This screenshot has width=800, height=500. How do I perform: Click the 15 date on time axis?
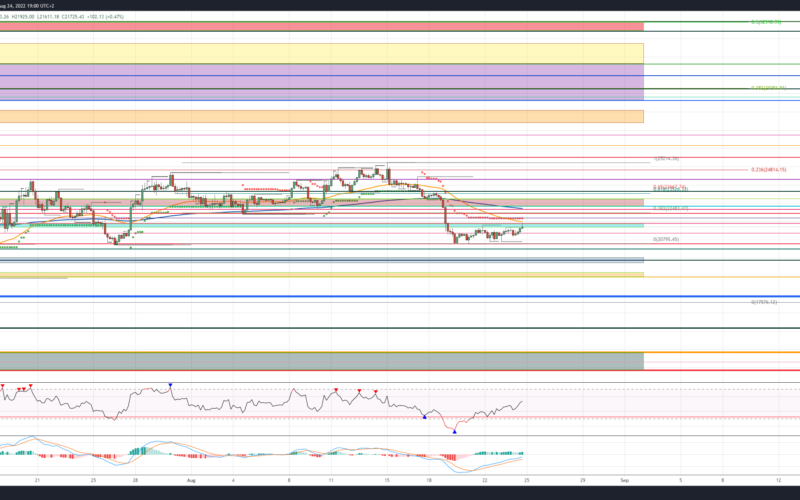(x=387, y=480)
